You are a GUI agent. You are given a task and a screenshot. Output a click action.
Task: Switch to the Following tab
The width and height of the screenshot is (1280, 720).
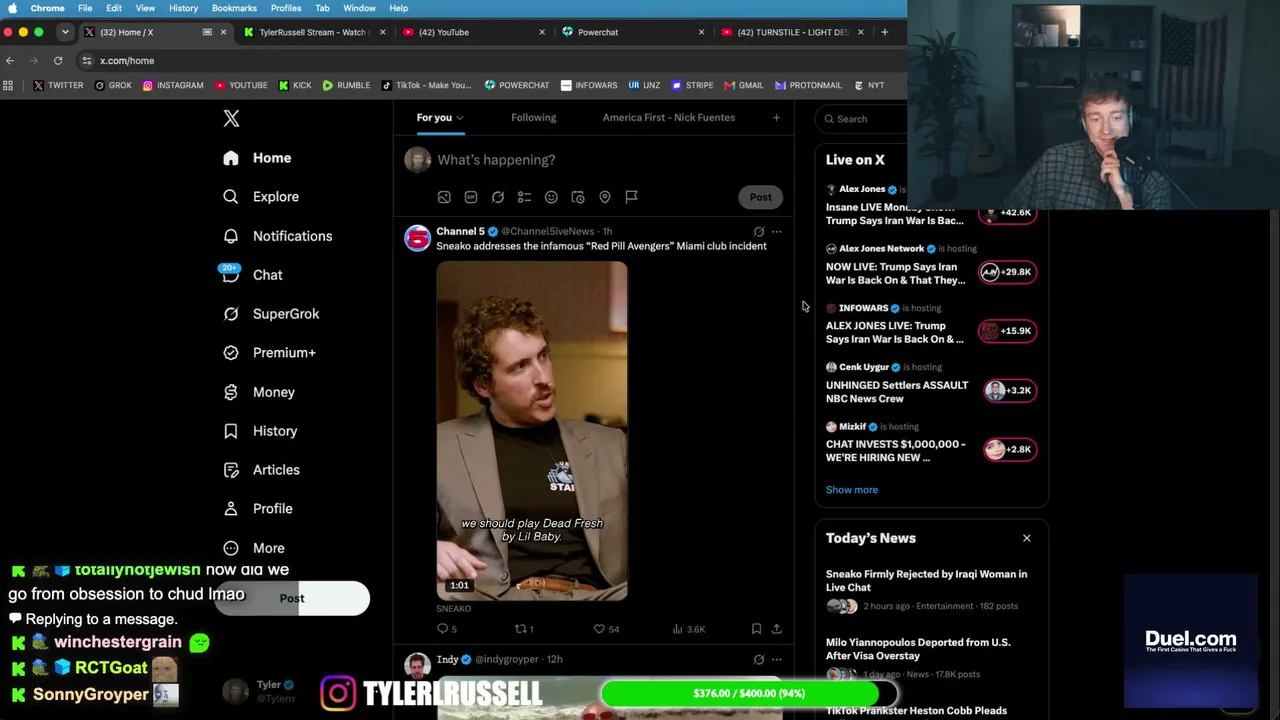[x=534, y=118]
